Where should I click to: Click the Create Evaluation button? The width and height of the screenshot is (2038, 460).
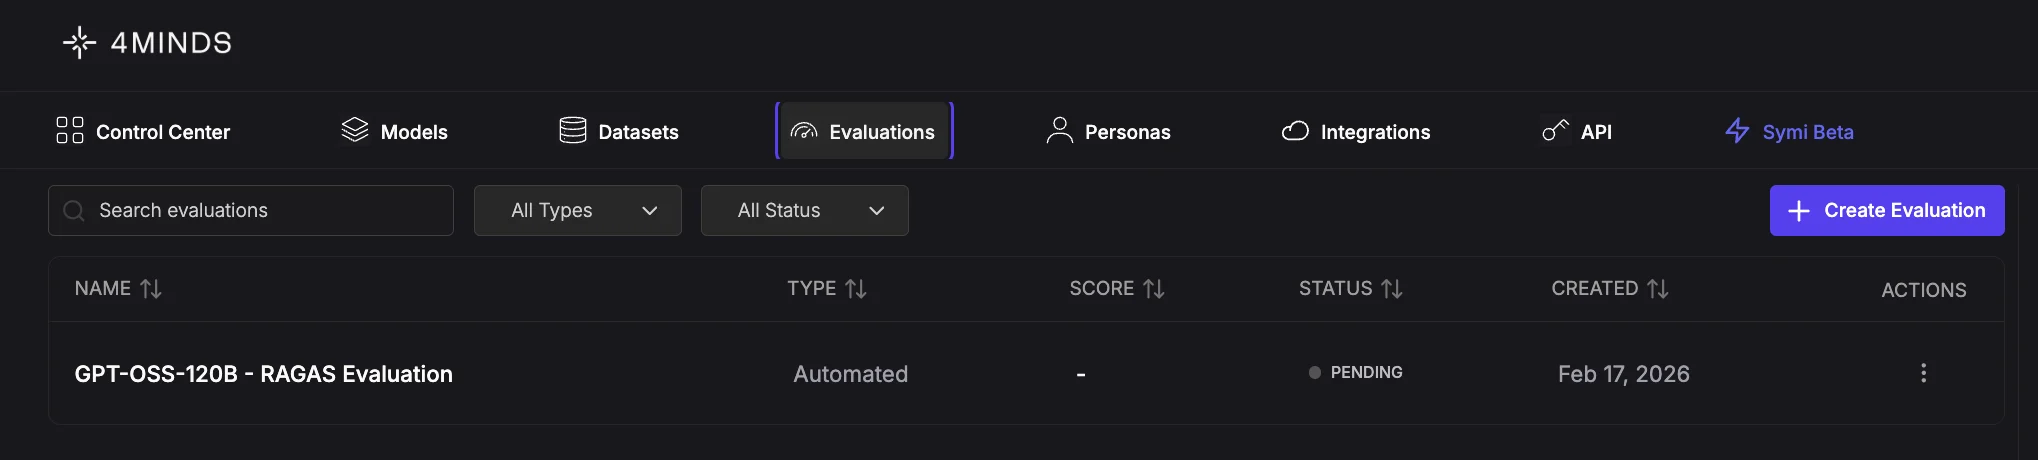pos(1887,210)
